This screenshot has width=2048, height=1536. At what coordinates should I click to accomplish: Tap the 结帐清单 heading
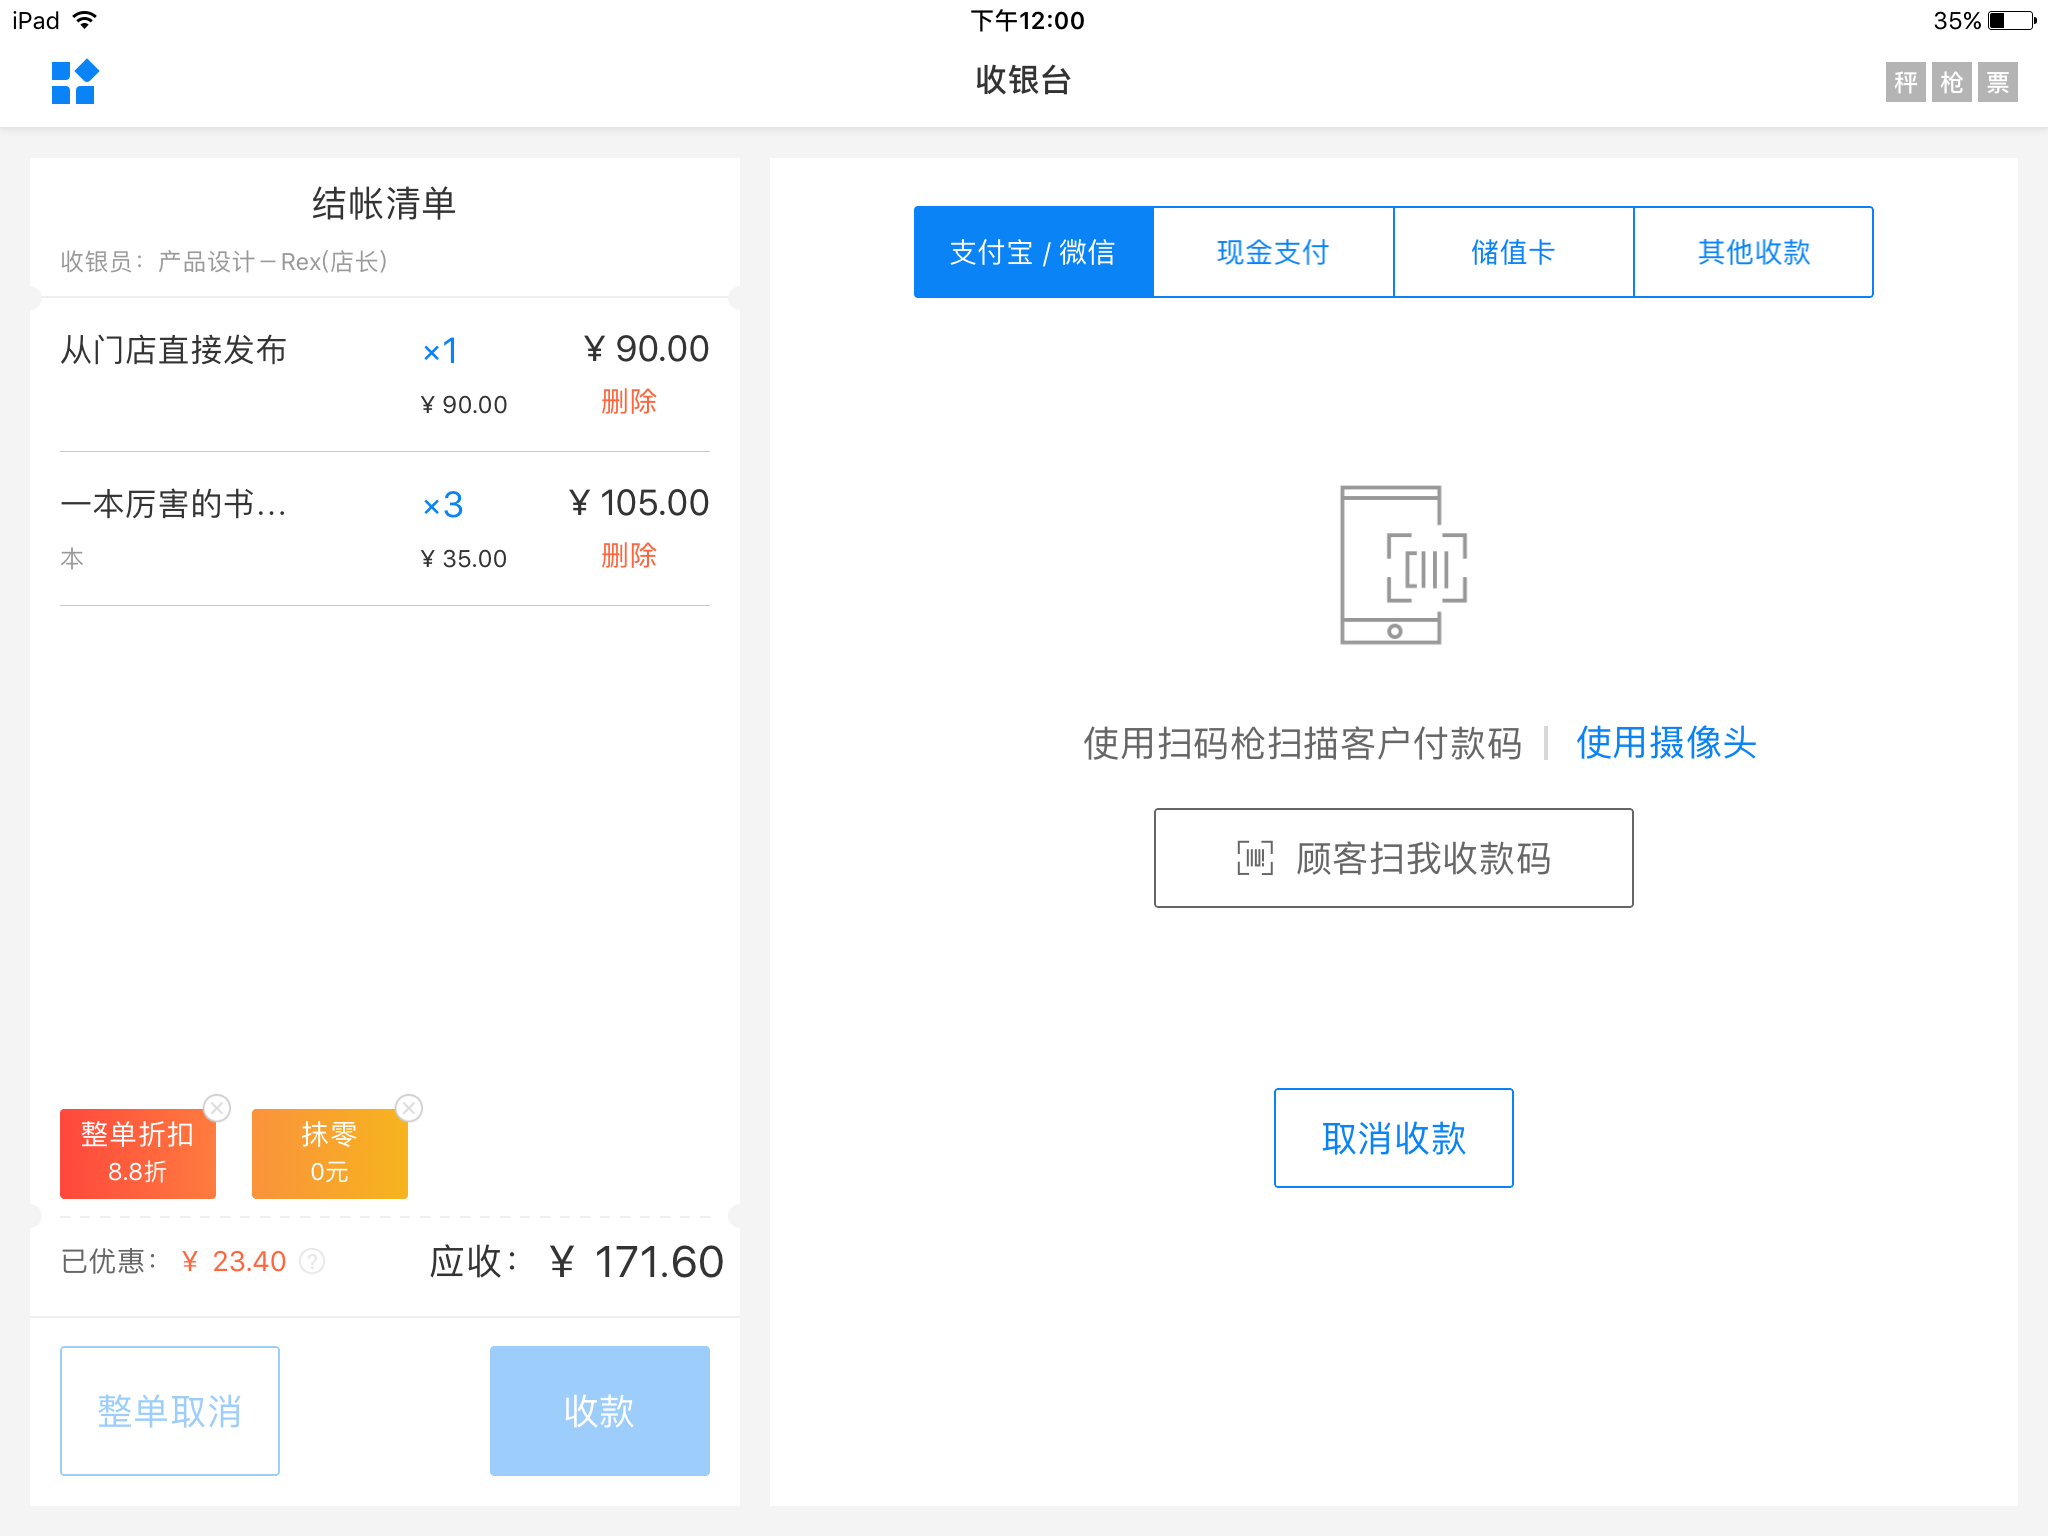[384, 204]
